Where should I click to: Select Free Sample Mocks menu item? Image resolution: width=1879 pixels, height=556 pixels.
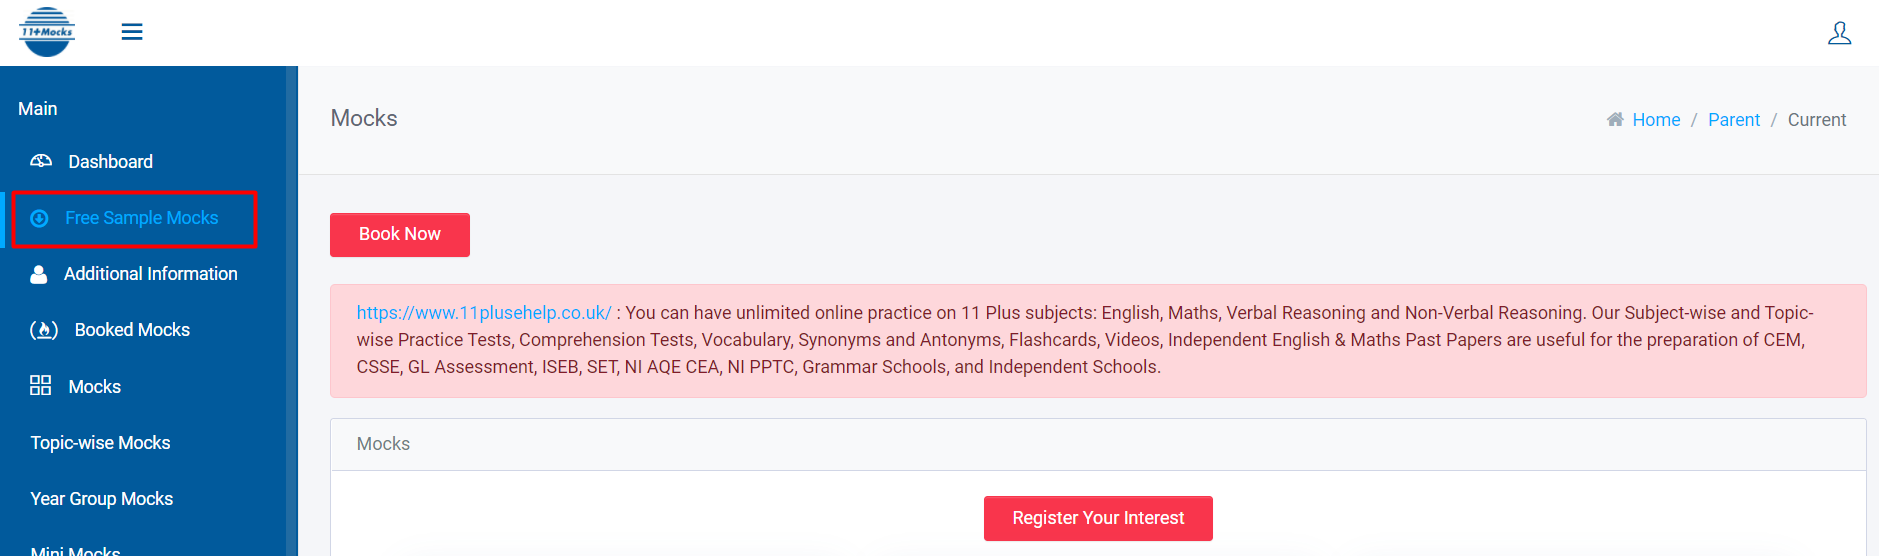(141, 218)
